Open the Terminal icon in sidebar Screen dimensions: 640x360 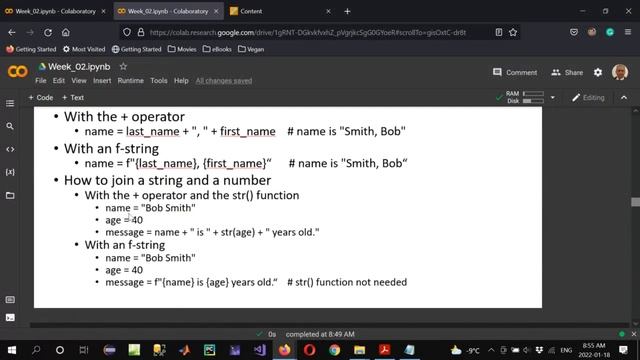point(10,318)
